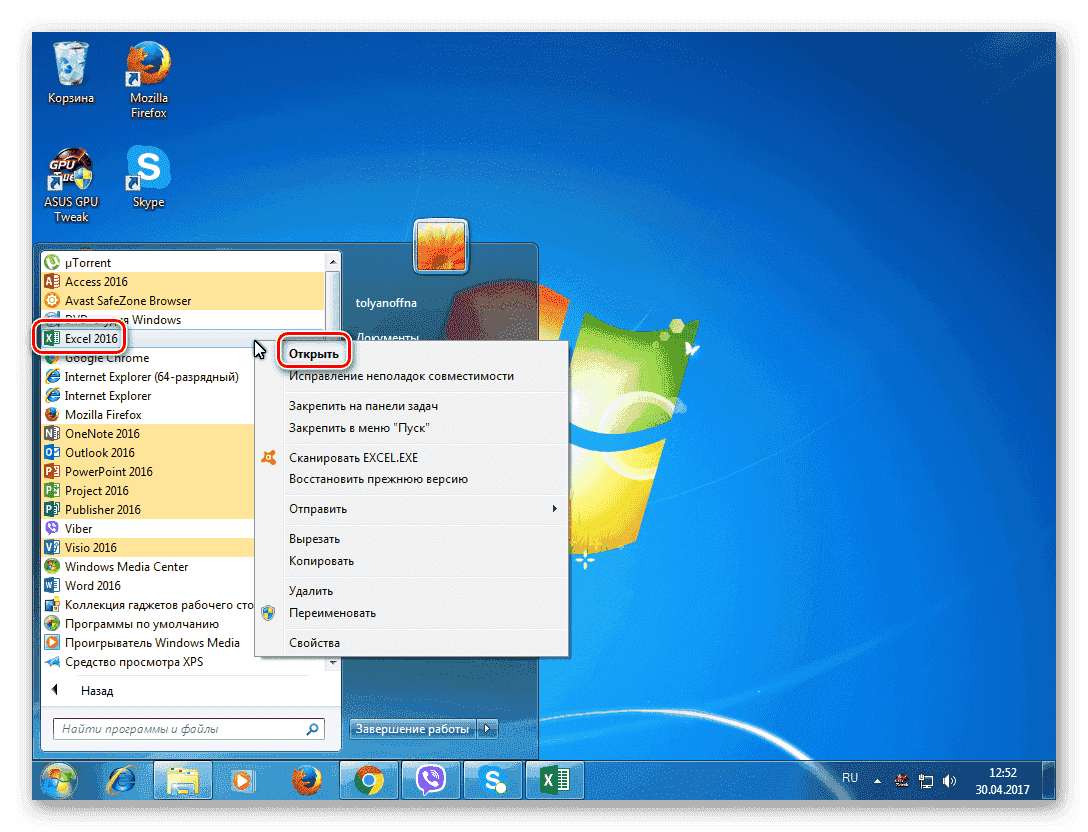
Task: Open the shutdown options arrow button
Action: tap(488, 729)
